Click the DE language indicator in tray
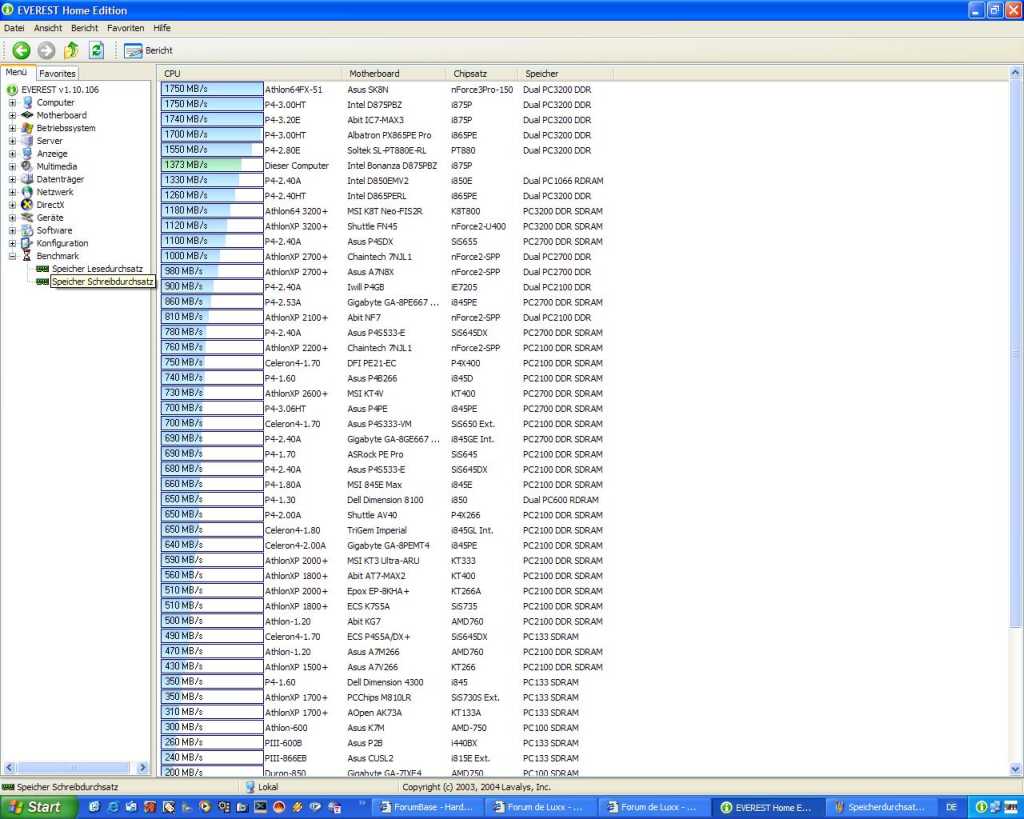The image size is (1024, 819). [x=951, y=807]
